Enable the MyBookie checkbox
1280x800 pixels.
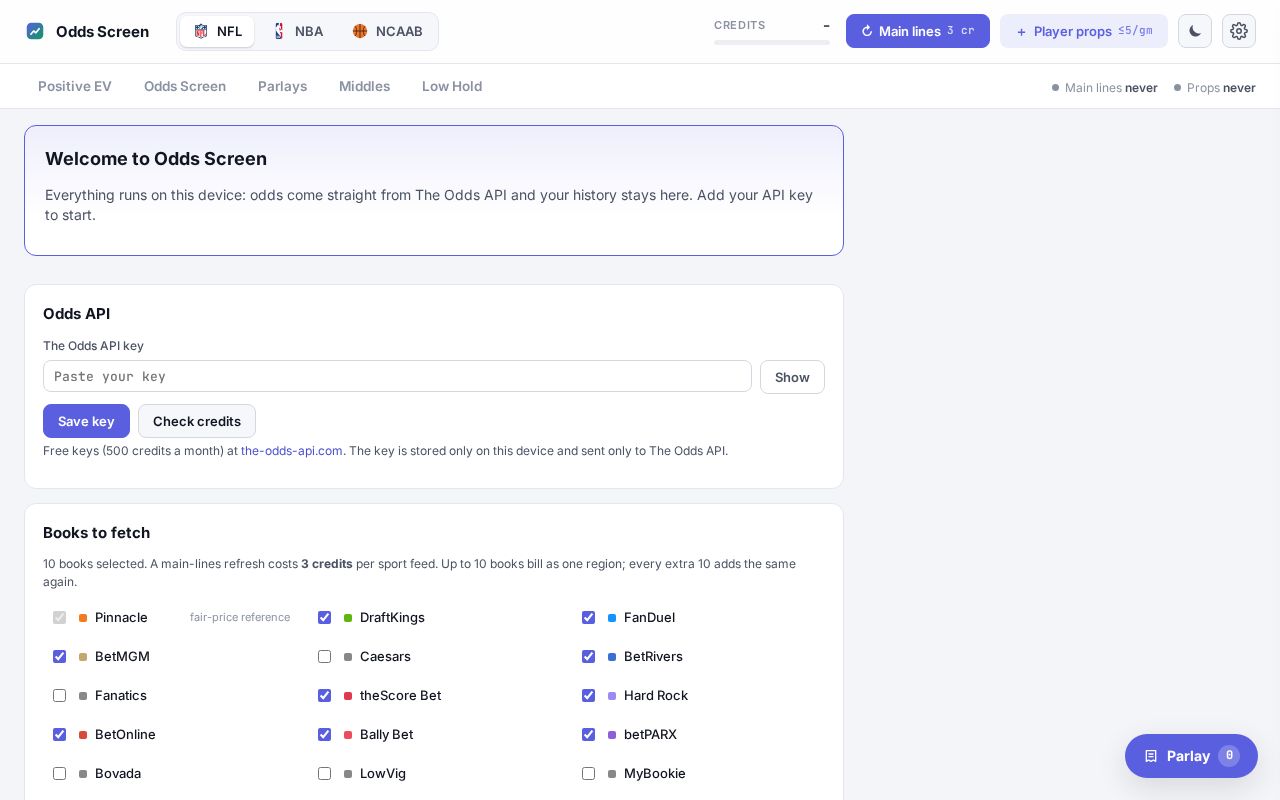click(x=588, y=774)
